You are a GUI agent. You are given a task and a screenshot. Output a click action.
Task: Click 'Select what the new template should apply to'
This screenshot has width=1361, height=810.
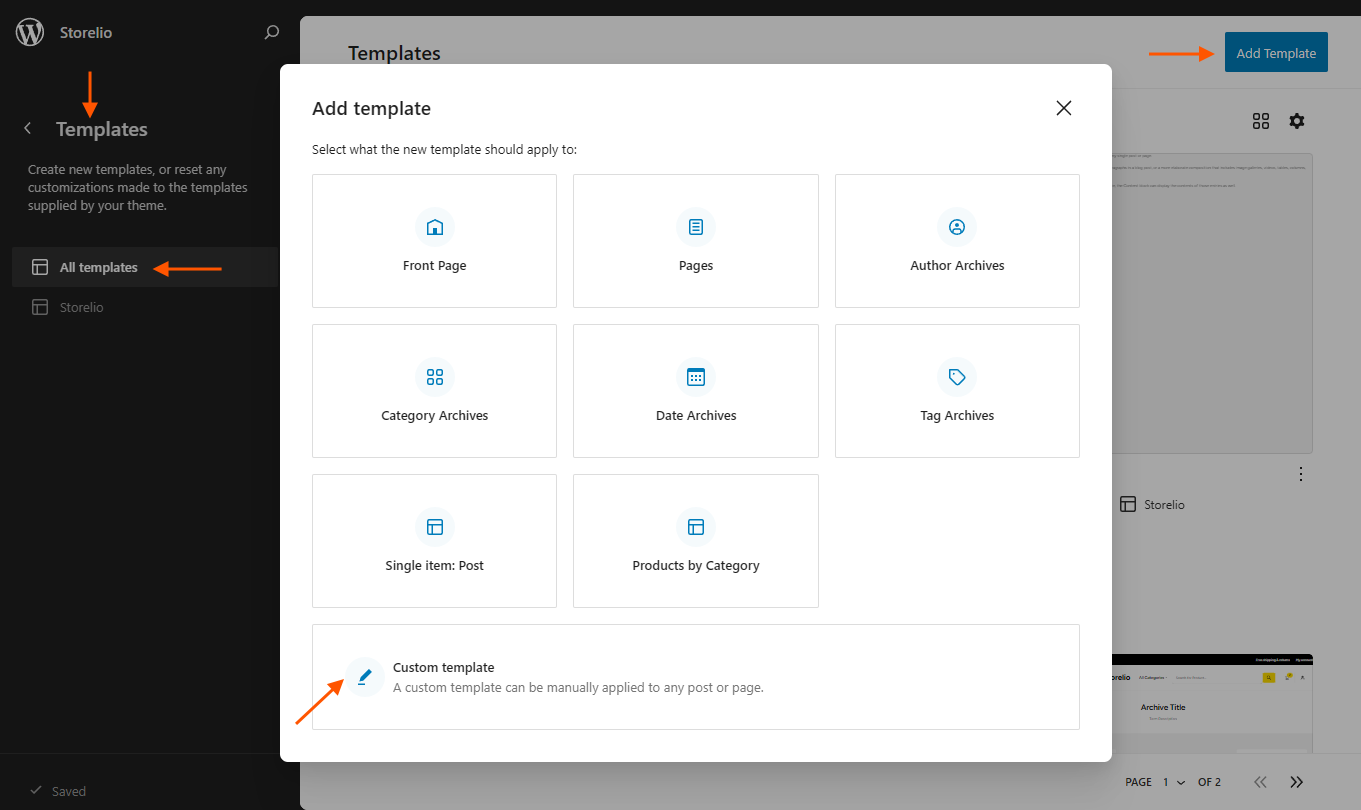point(445,150)
